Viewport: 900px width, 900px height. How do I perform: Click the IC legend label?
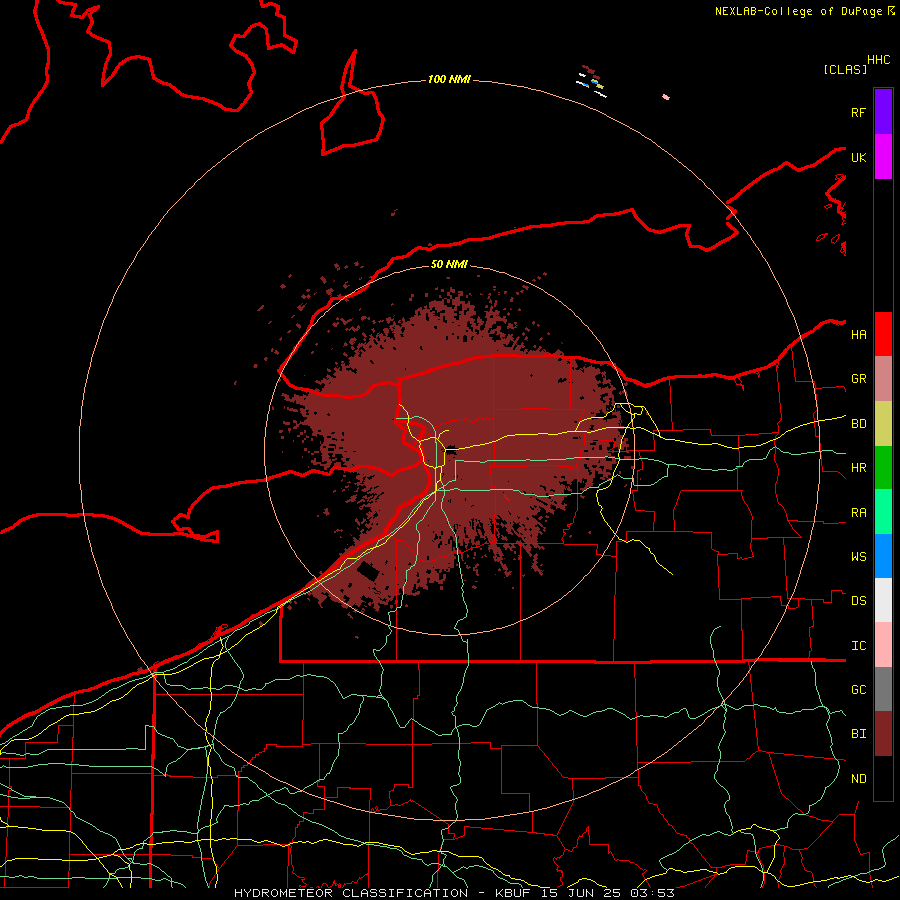coord(859,646)
